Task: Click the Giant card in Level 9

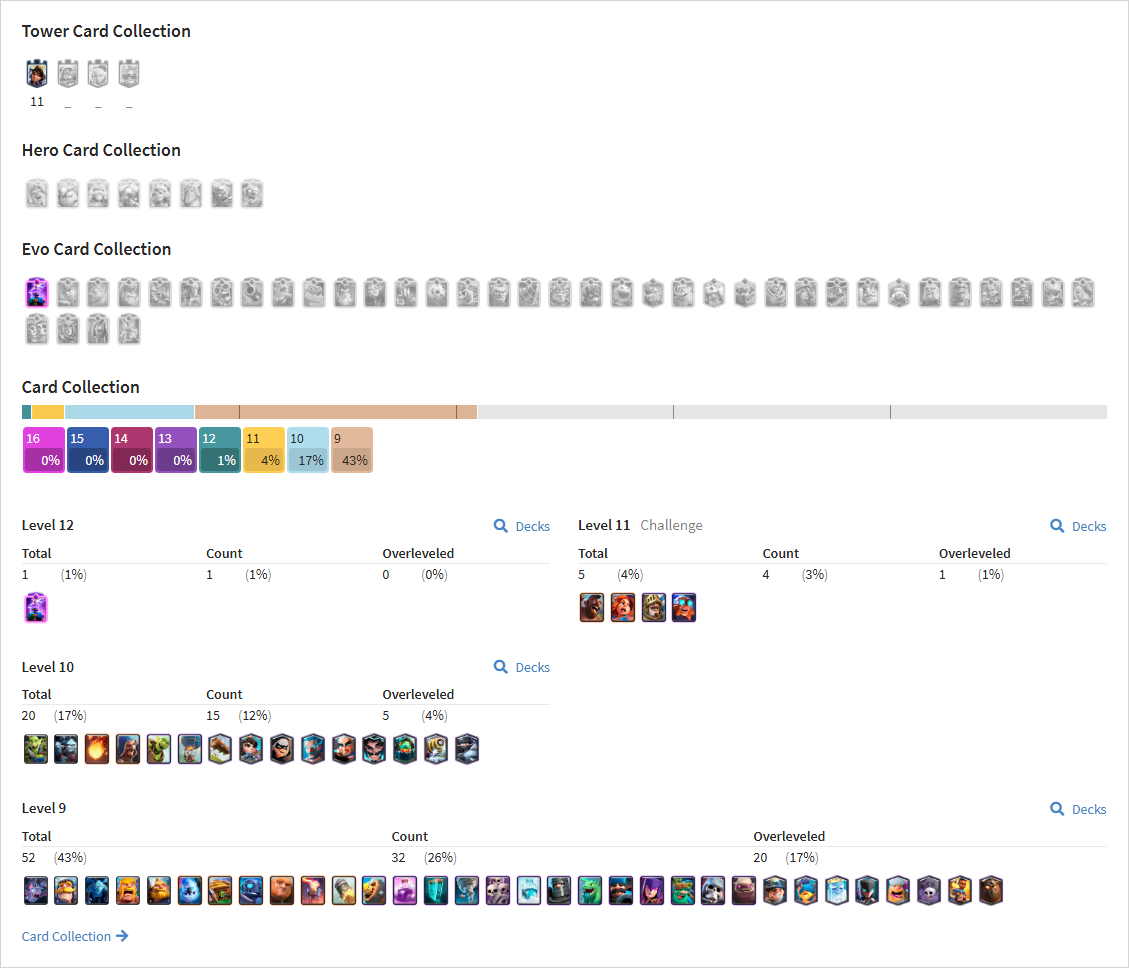Action: [x=282, y=890]
